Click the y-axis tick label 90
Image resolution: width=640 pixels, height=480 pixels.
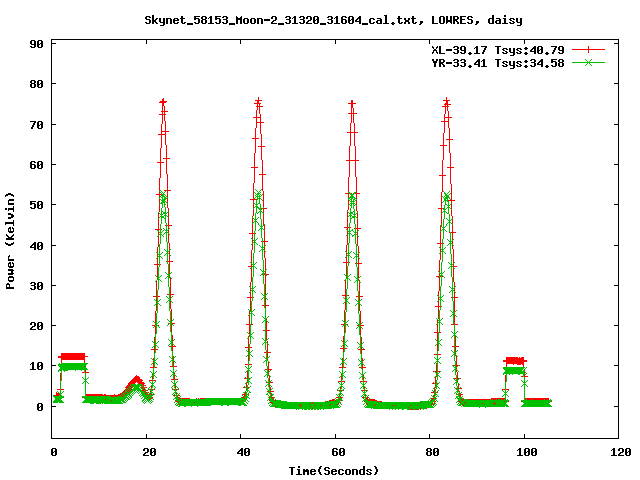[36, 44]
